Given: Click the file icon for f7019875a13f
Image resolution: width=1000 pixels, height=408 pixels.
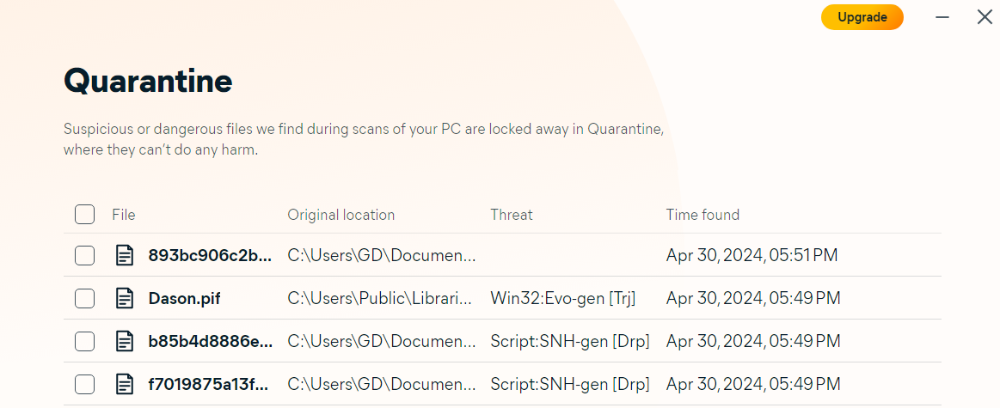Looking at the screenshot, I should pos(124,384).
